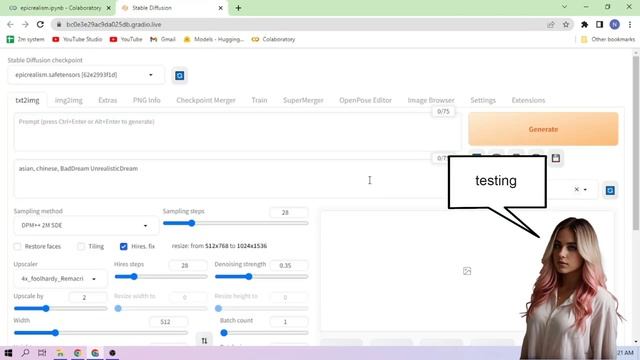This screenshot has width=640, height=360.
Task: Reload the current page
Action: (x=40, y=24)
